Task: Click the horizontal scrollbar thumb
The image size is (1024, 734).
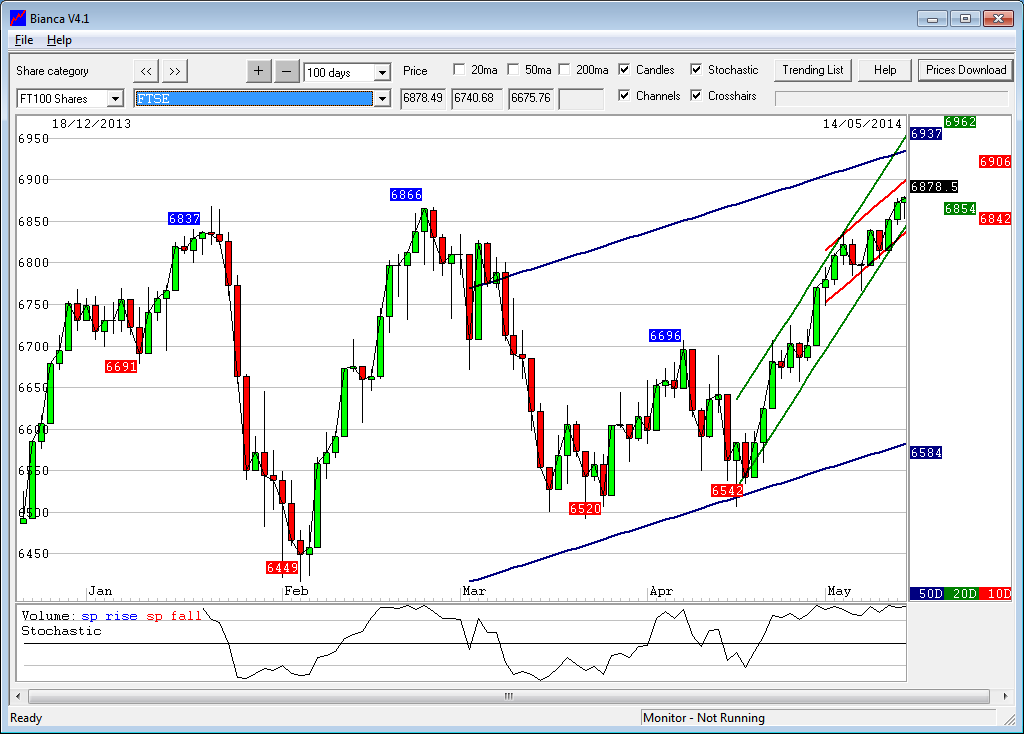Action: [508, 696]
